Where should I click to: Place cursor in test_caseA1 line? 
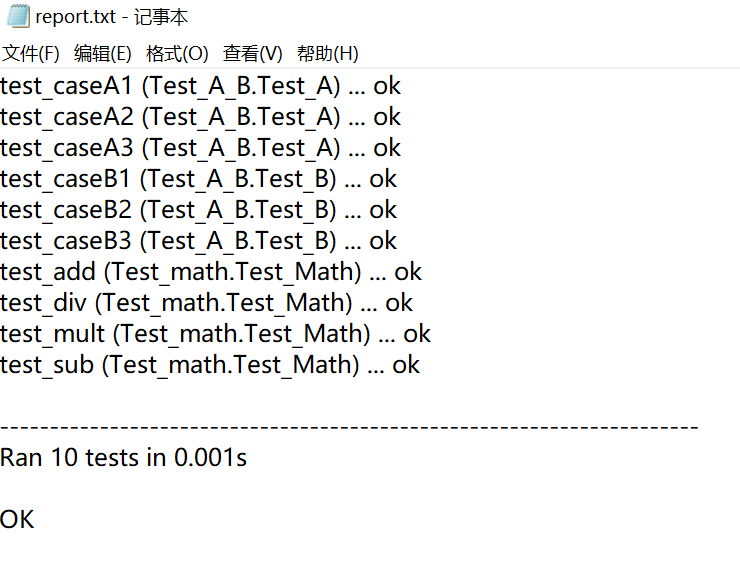tap(201, 86)
